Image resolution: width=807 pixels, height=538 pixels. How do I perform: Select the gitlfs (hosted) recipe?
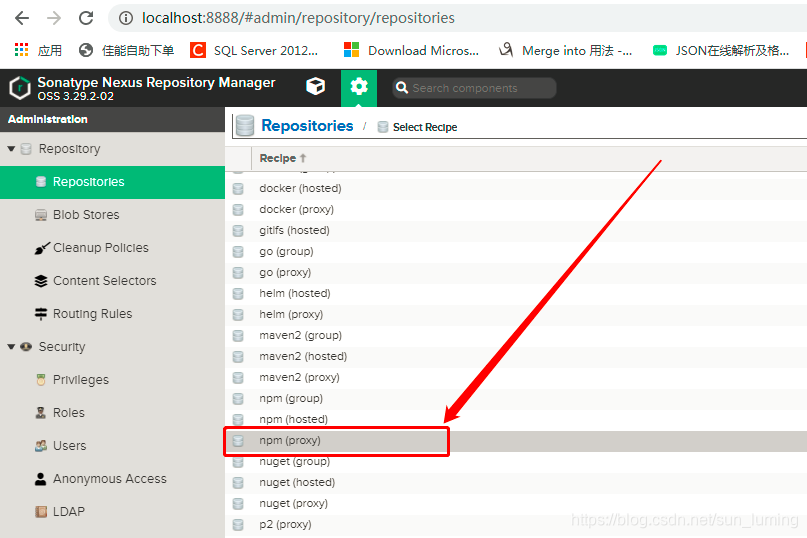click(516, 230)
